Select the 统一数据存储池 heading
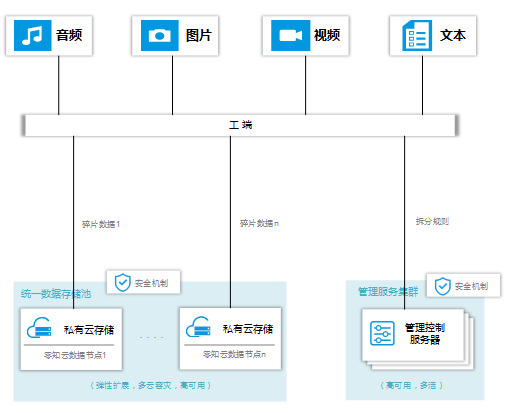Viewport: 506px width, 413px height. point(56,294)
